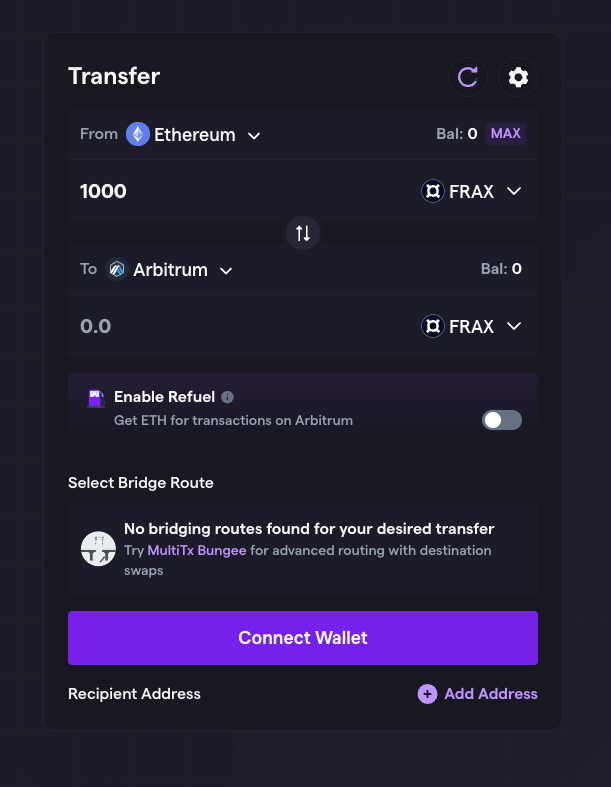Click the MAX balance button
The image size is (611, 787).
506,134
